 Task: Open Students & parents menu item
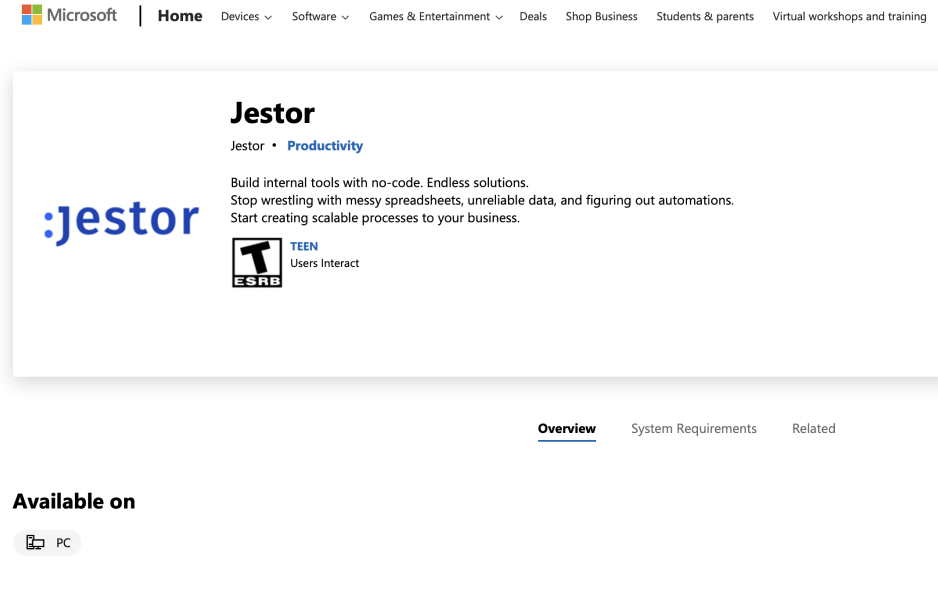[x=705, y=17]
